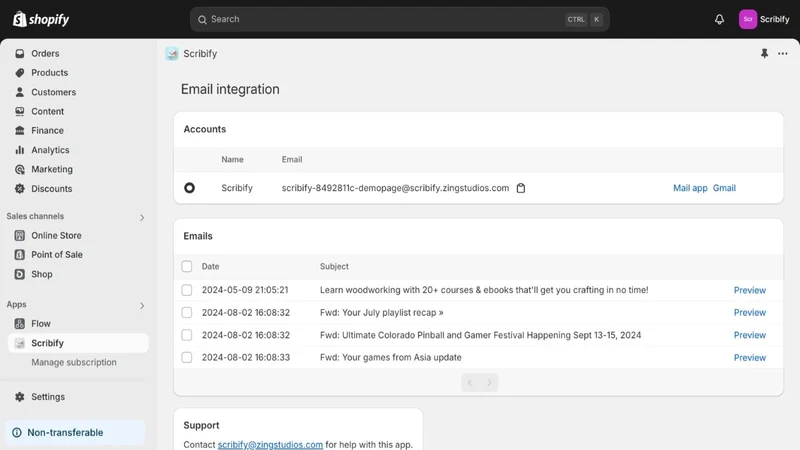
Task: Preview the woodworking courses email
Action: tap(749, 290)
